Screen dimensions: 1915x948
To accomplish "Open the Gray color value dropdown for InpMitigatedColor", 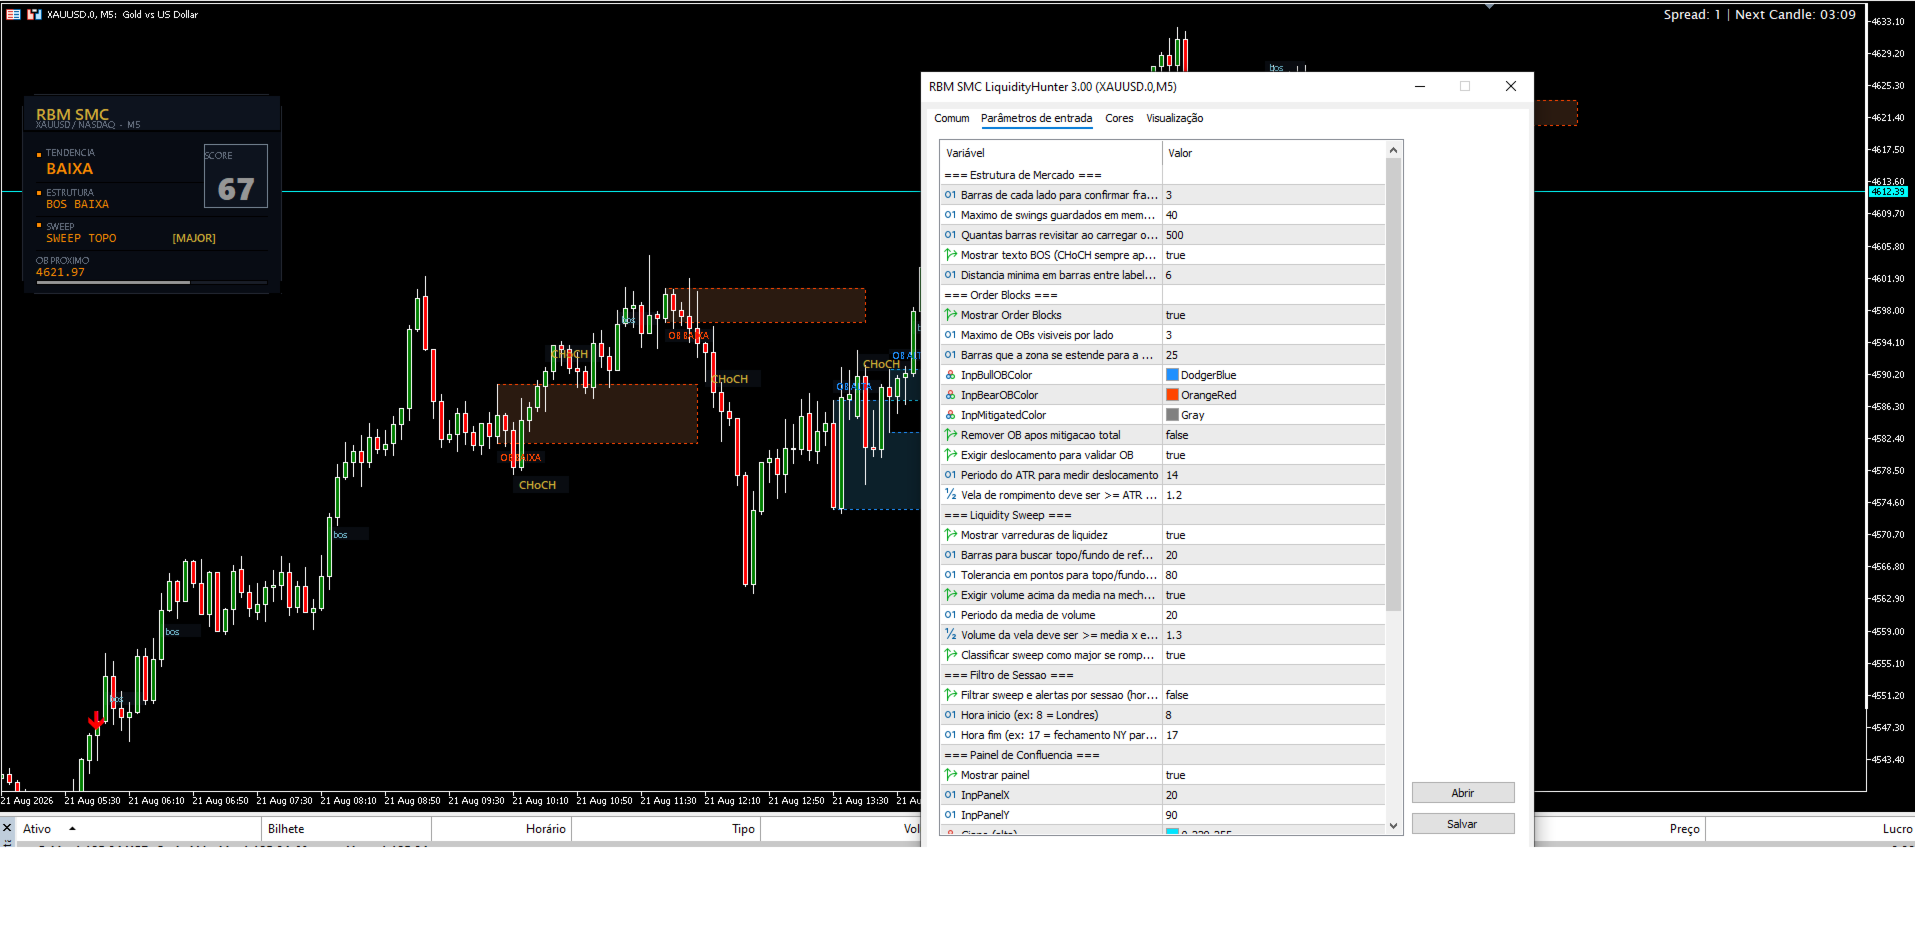I will pyautogui.click(x=1274, y=415).
